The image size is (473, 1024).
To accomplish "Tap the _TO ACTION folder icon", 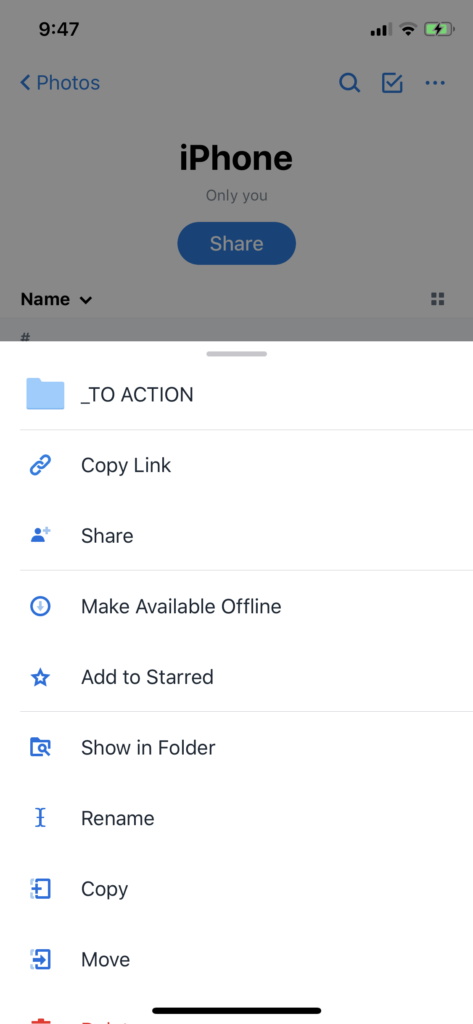I will pyautogui.click(x=45, y=394).
